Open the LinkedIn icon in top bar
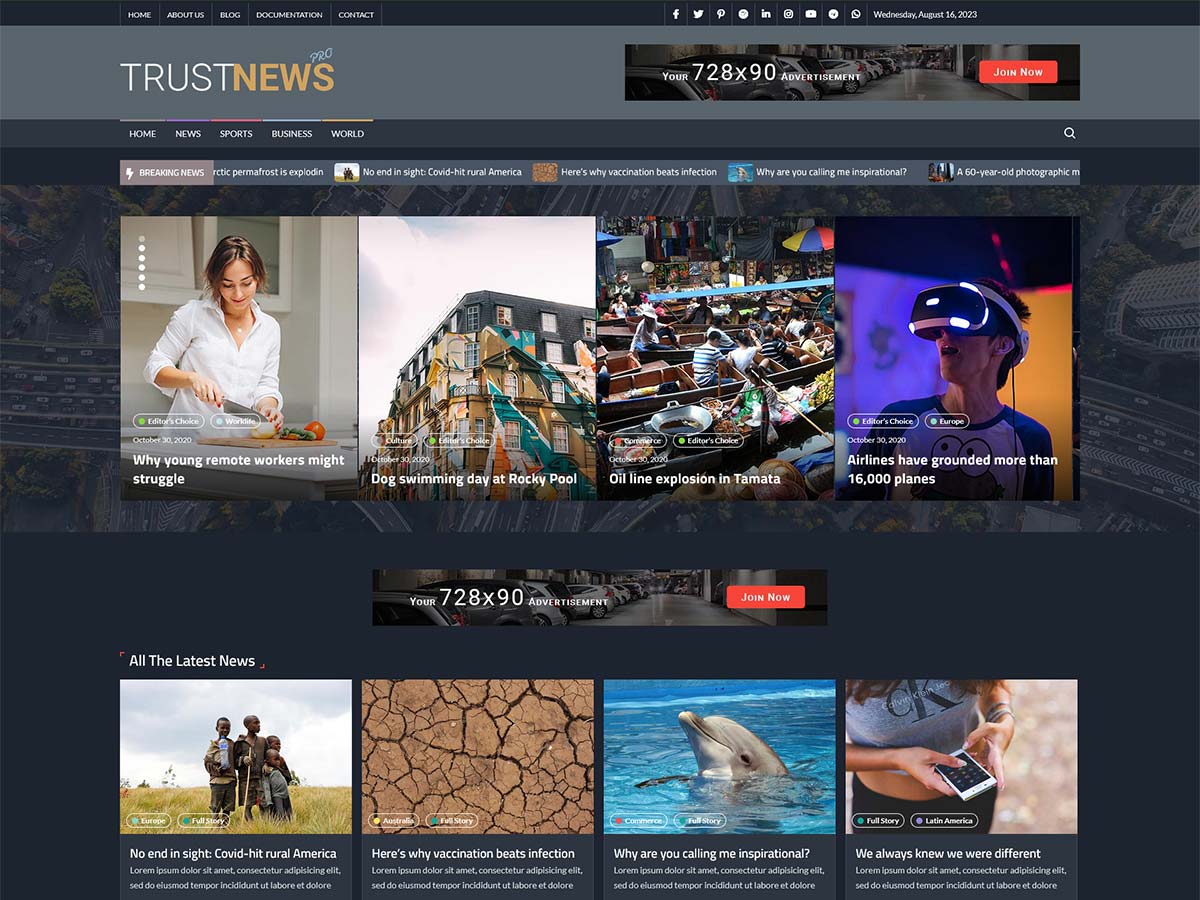1200x900 pixels. (766, 14)
